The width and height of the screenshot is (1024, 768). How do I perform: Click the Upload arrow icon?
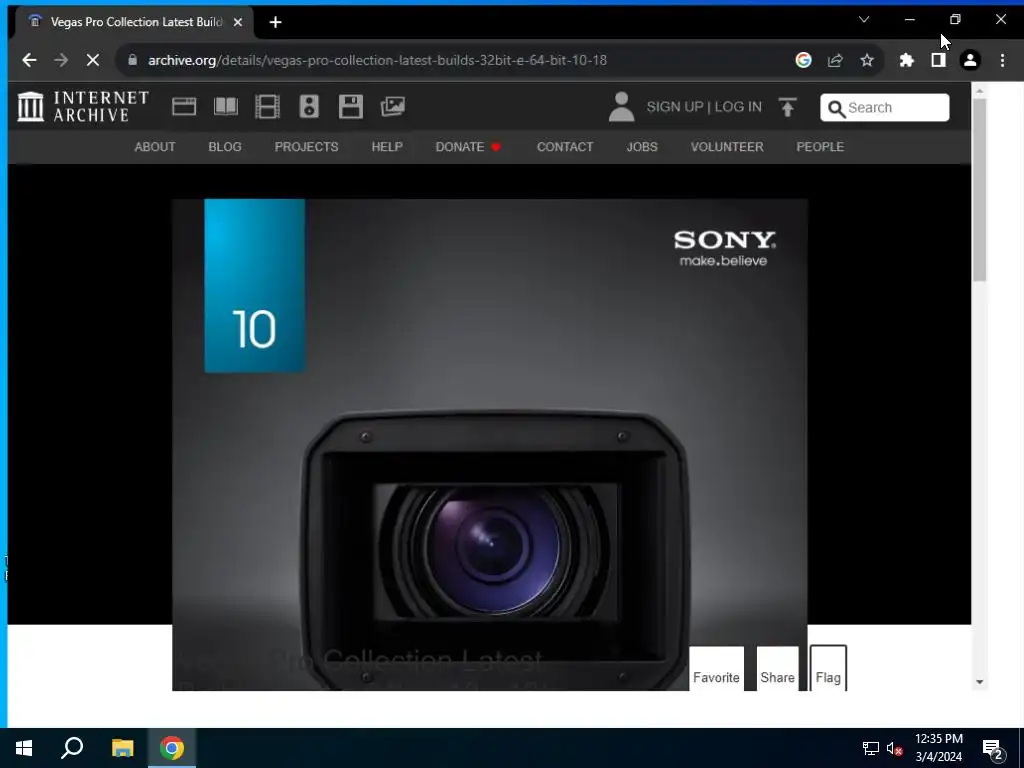788,106
